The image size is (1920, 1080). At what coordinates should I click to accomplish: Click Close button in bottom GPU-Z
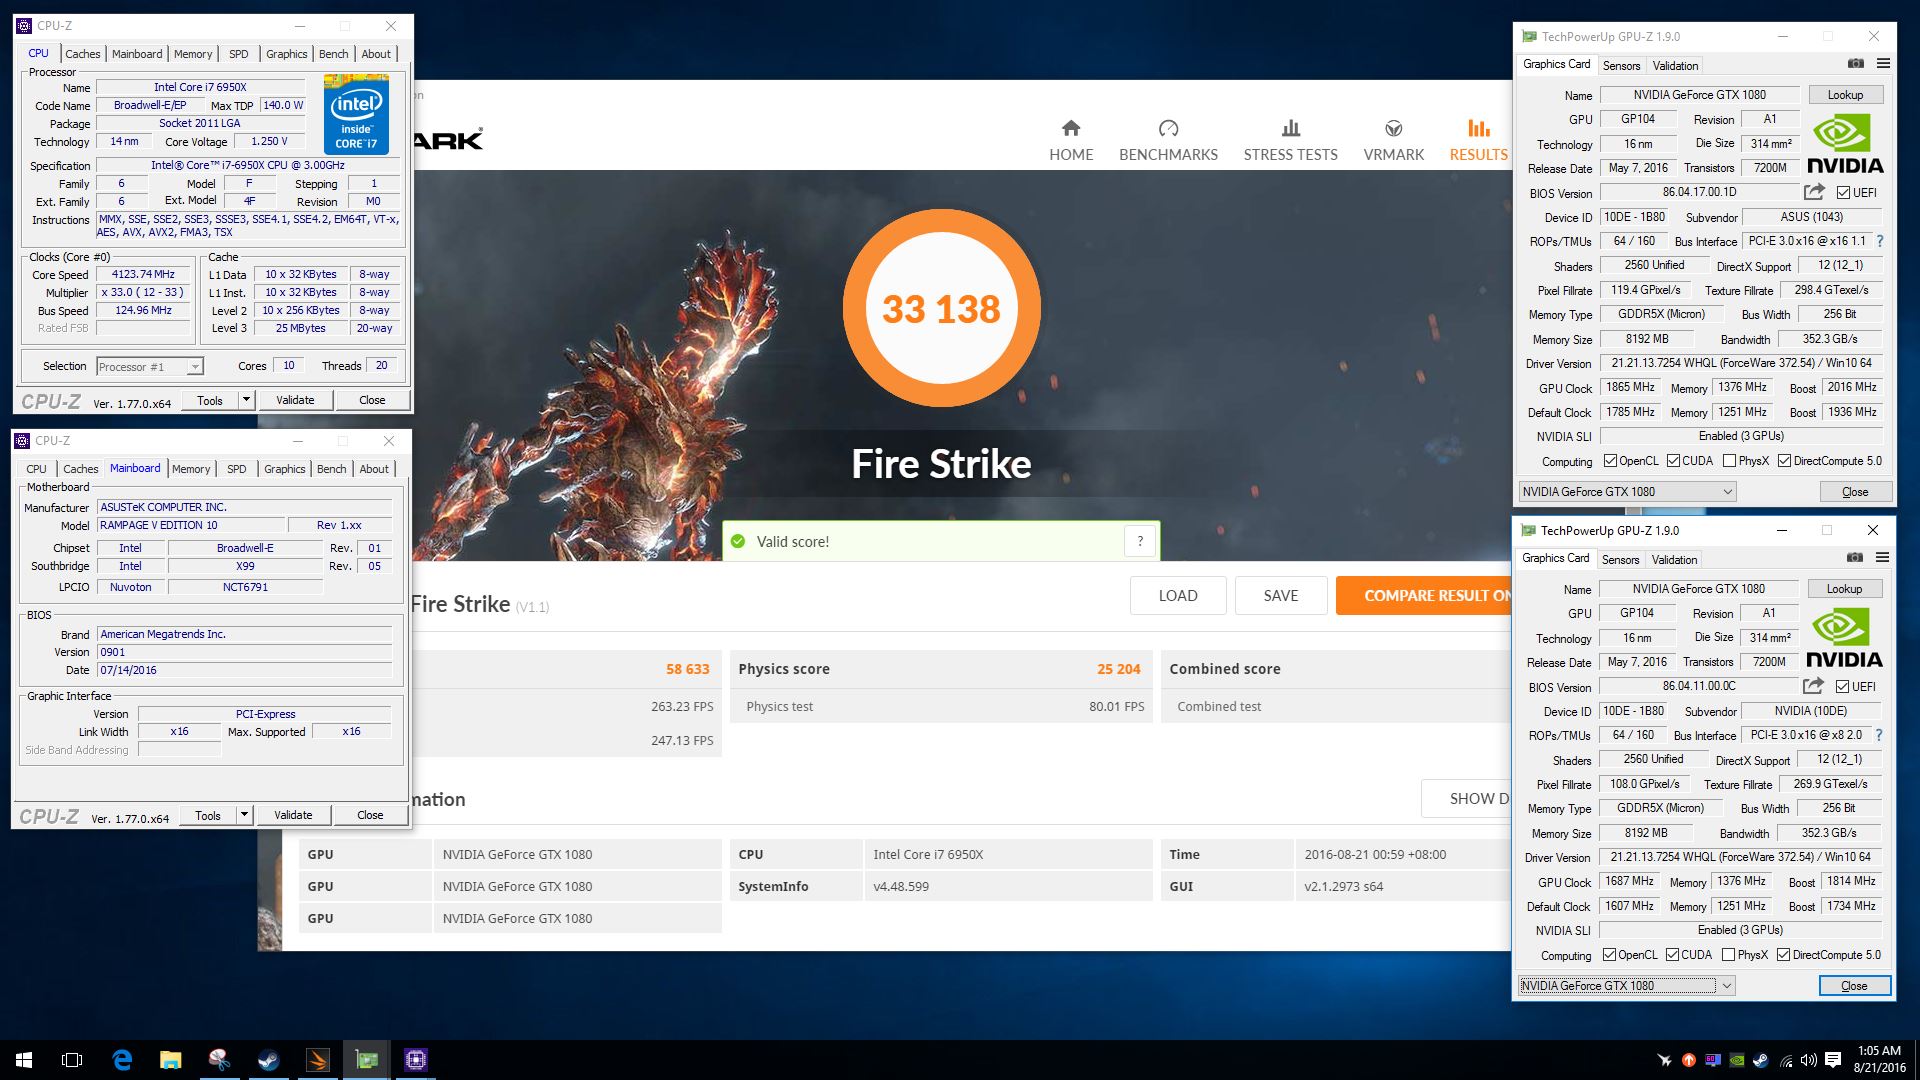[1854, 985]
